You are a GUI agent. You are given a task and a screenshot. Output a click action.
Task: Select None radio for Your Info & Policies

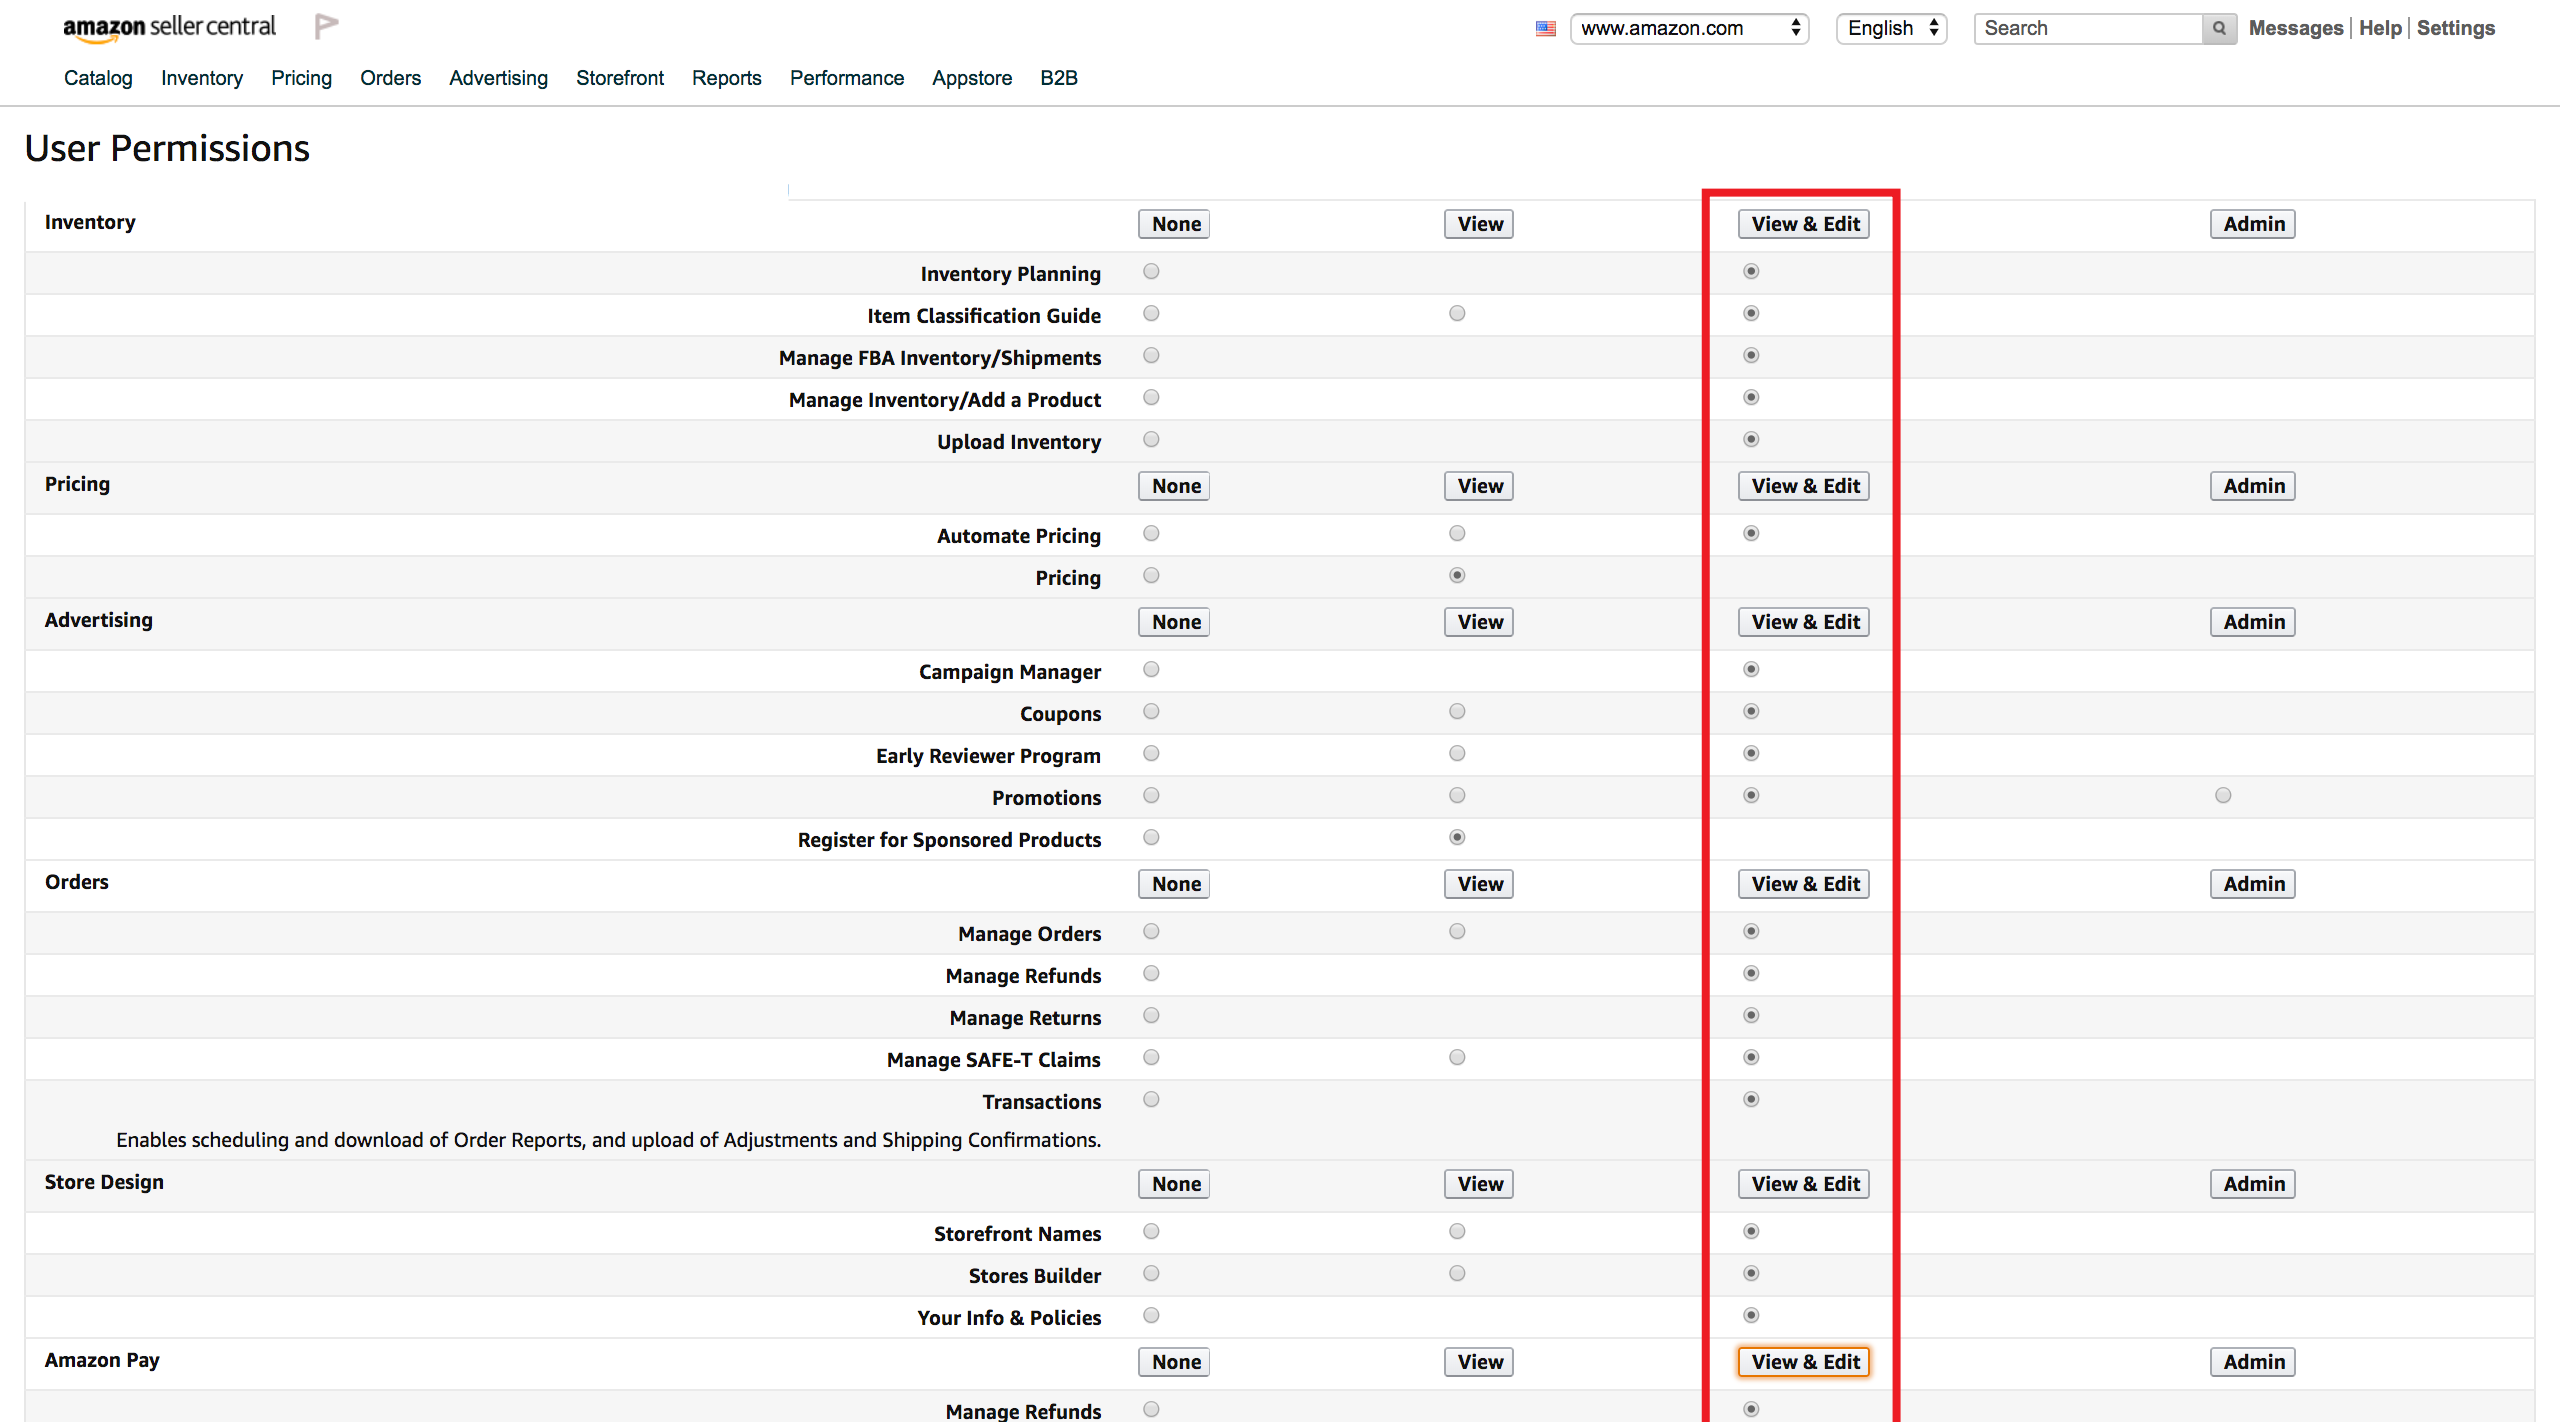(1151, 1316)
